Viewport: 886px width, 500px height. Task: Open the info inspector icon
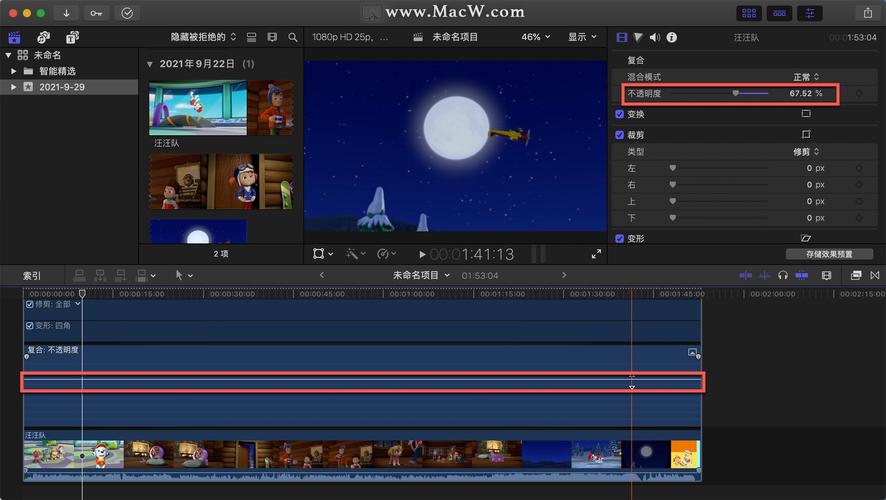point(672,37)
